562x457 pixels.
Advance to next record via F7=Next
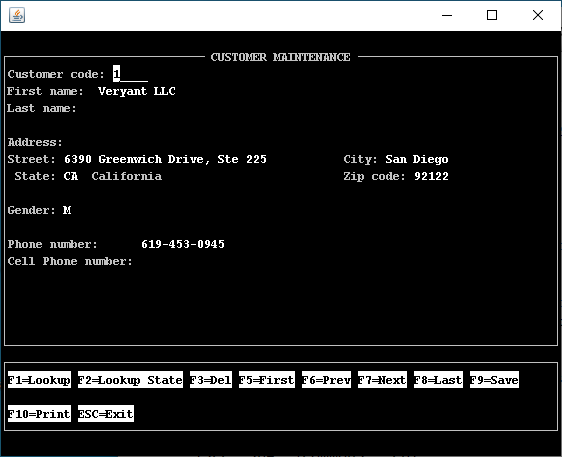pos(382,380)
